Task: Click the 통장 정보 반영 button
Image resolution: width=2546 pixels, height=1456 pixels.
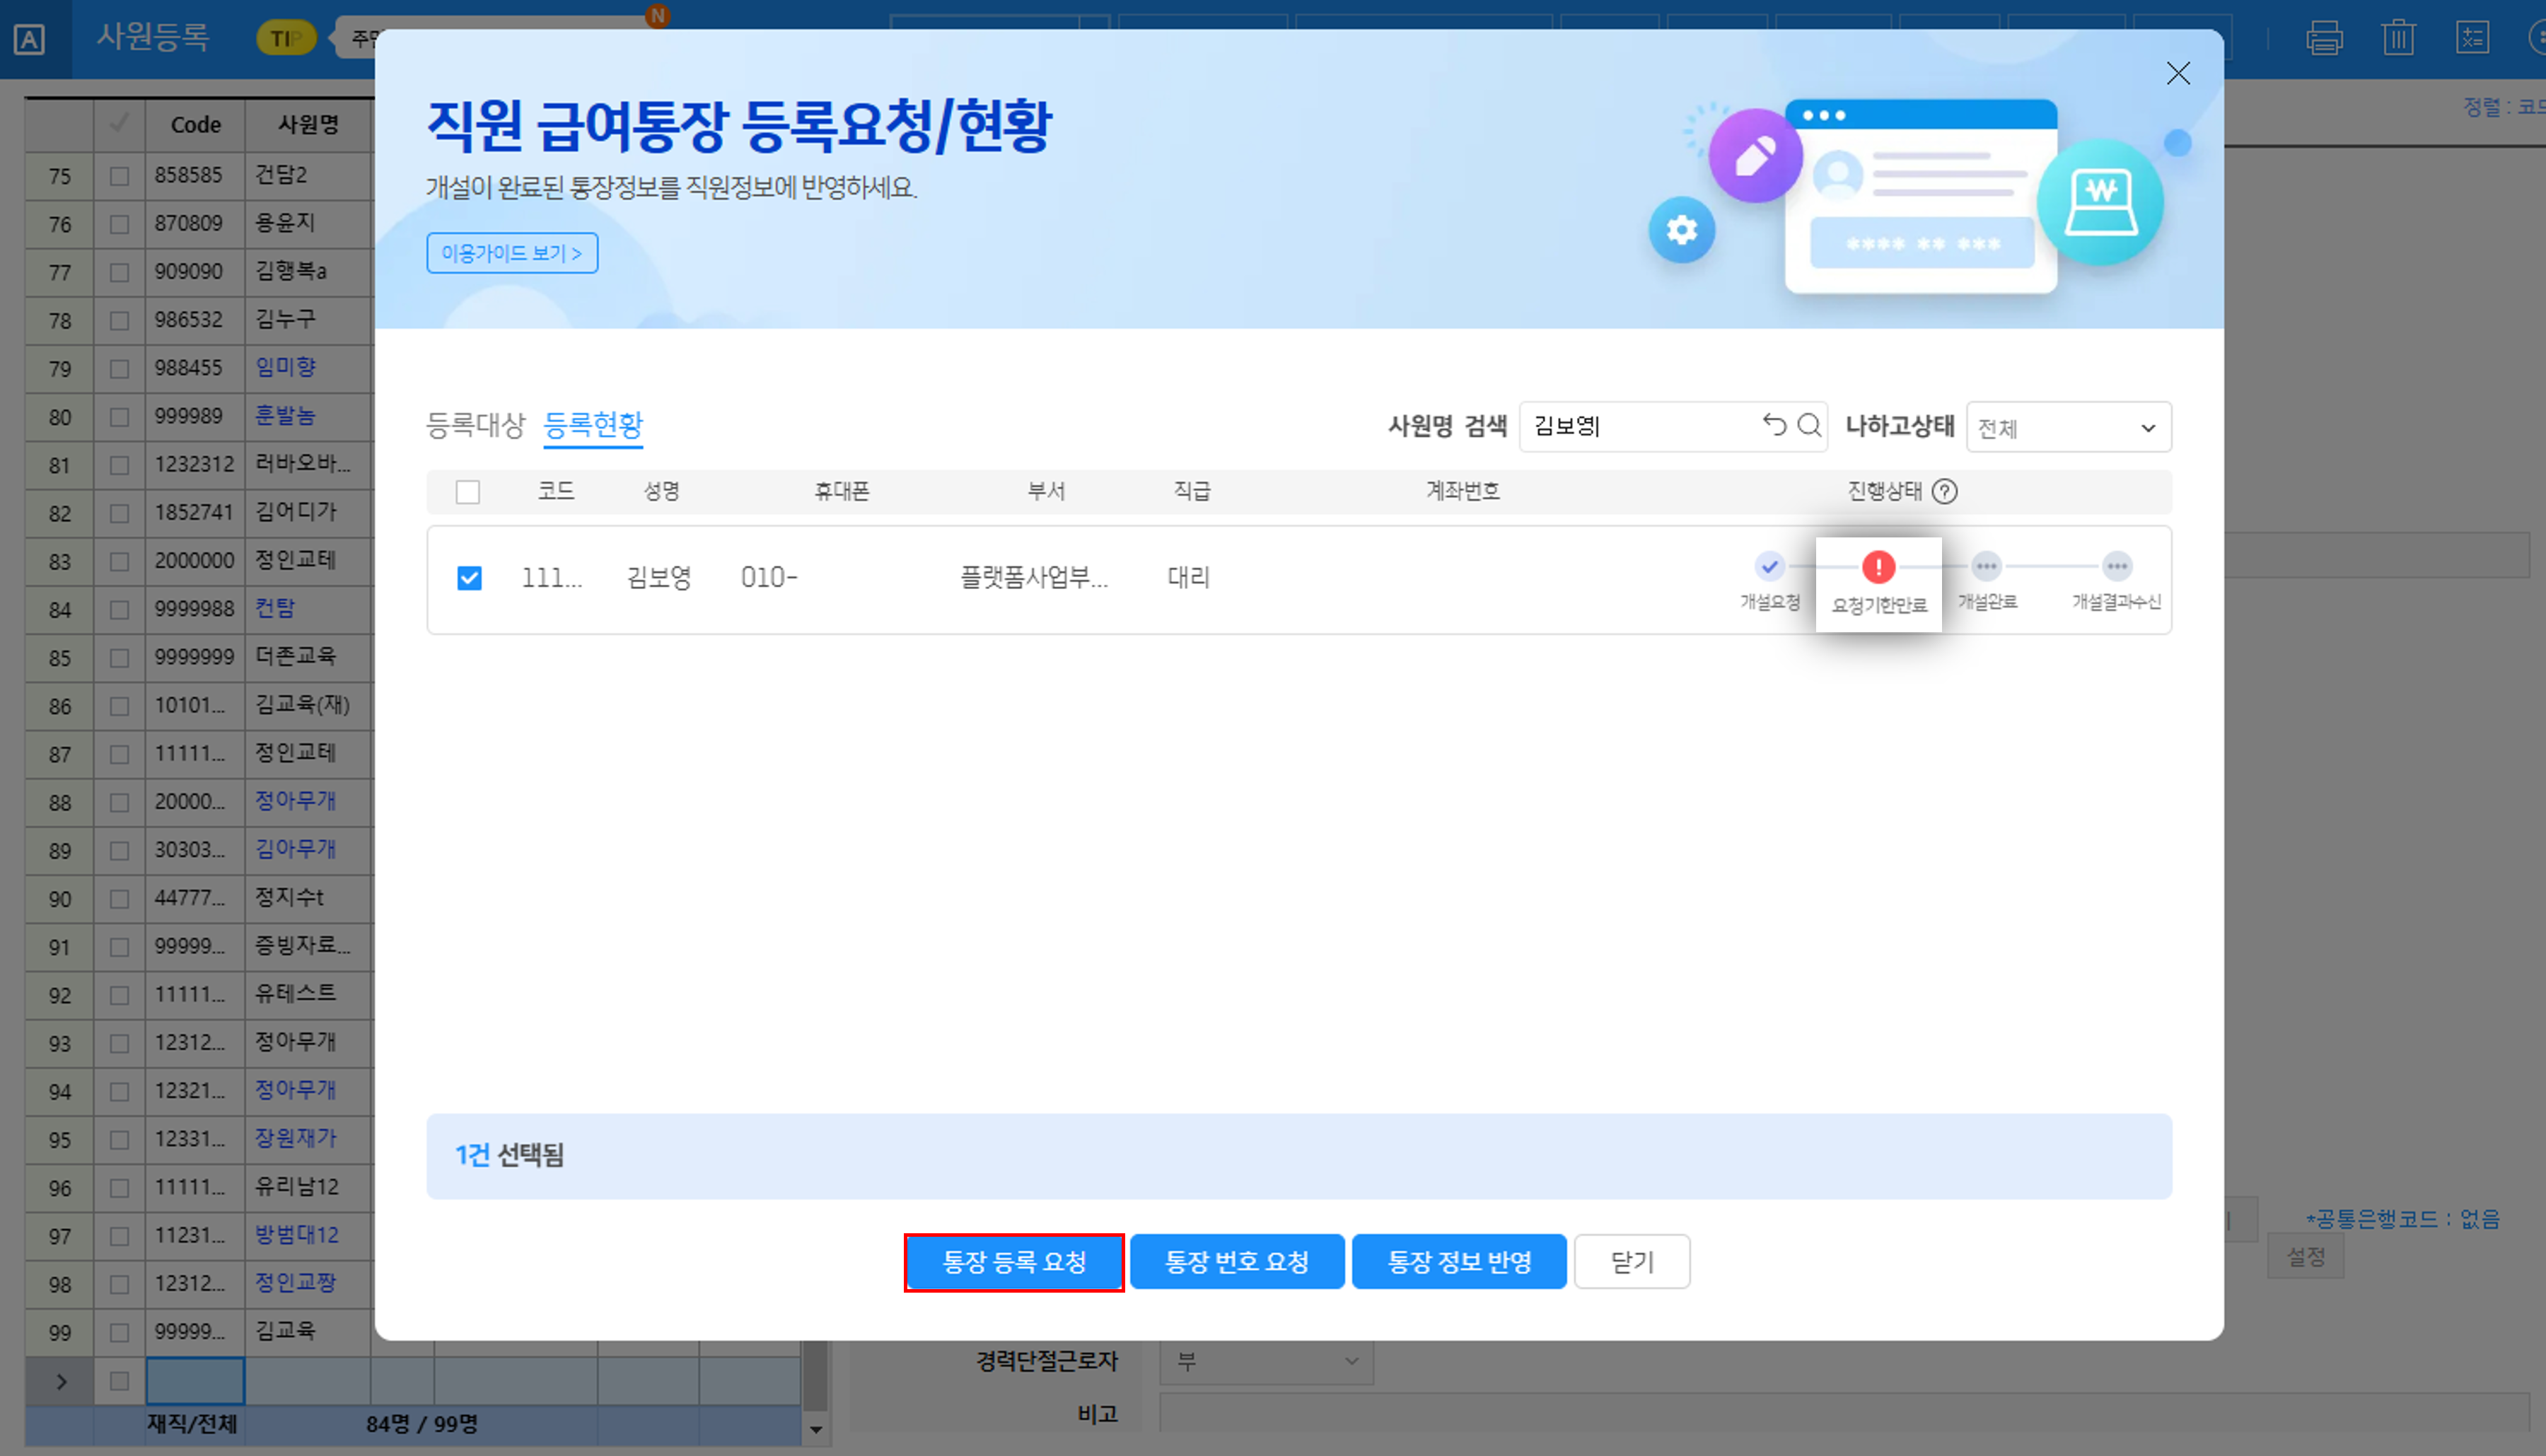Action: (x=1459, y=1262)
